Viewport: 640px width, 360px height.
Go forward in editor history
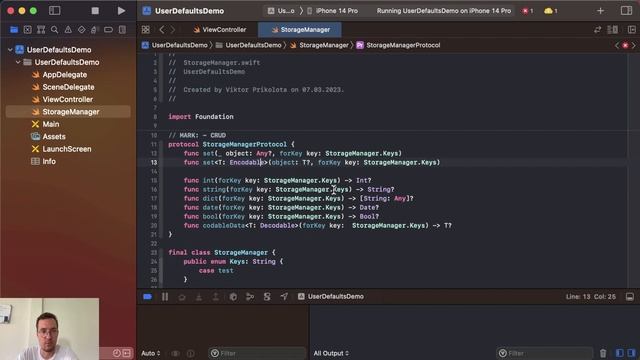173,30
